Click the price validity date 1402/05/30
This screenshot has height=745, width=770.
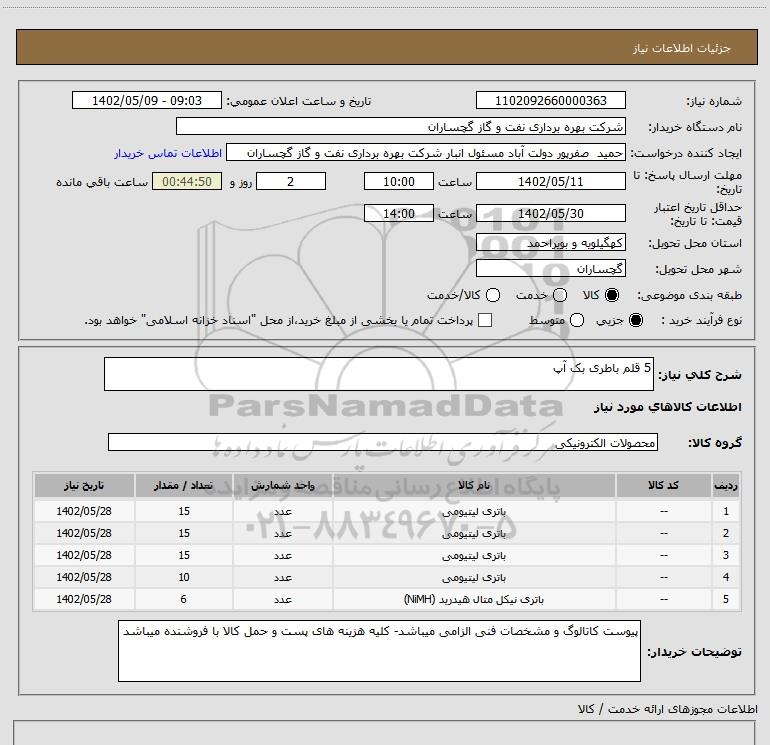pos(550,213)
